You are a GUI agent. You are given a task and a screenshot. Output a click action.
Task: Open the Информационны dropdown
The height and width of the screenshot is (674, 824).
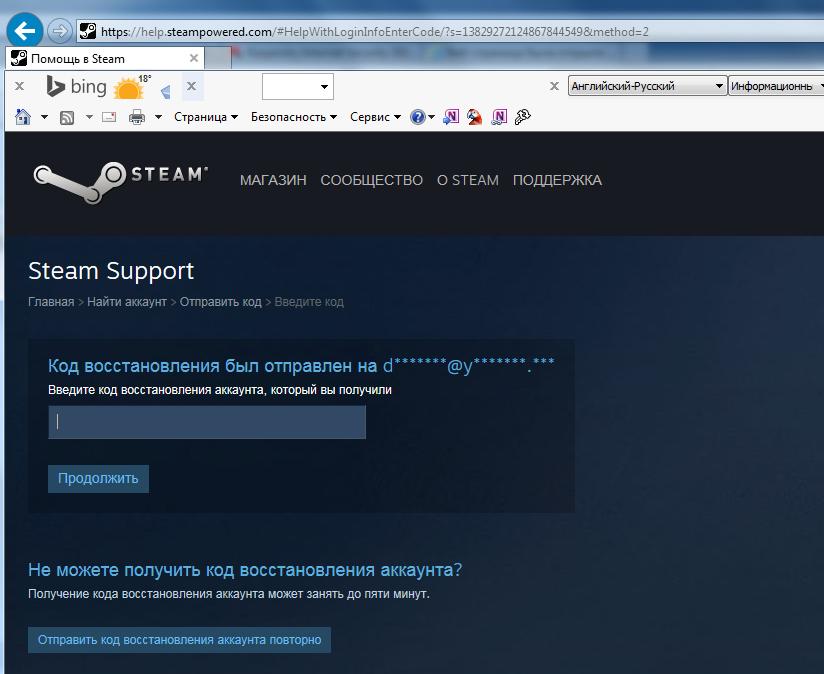[777, 86]
